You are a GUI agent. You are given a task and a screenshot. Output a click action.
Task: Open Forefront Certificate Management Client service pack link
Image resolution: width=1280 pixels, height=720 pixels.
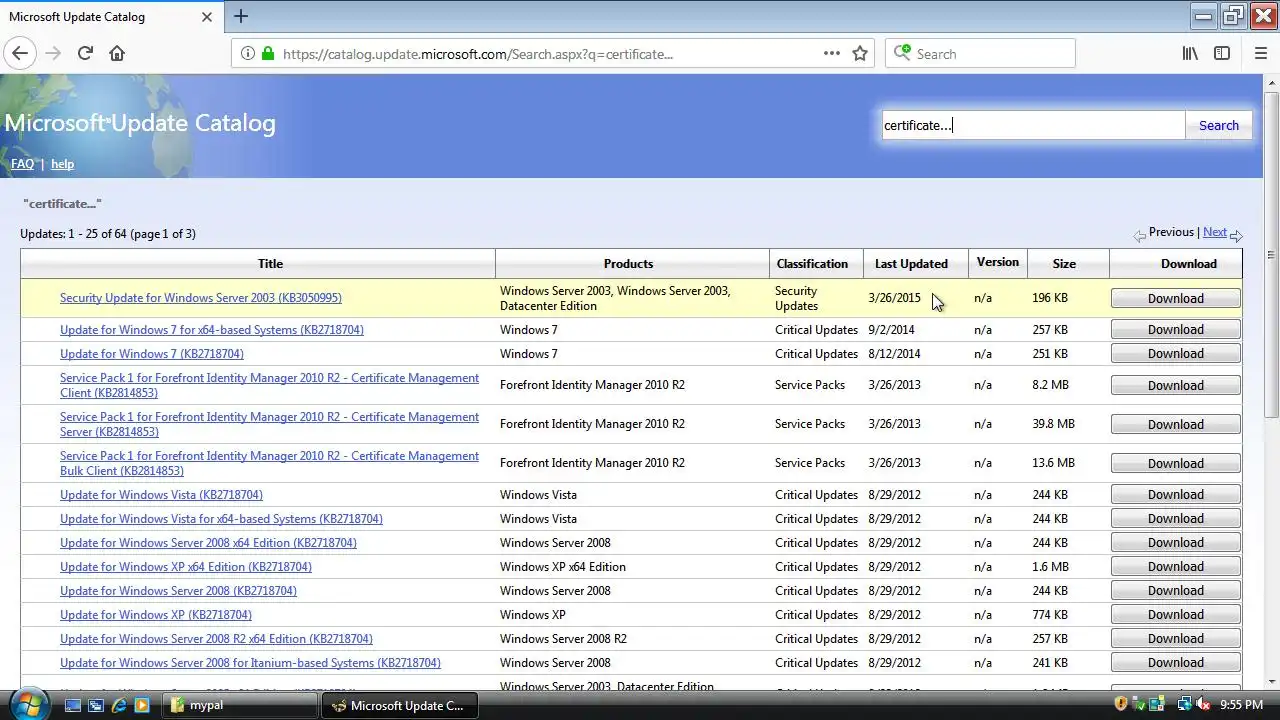(x=269, y=385)
